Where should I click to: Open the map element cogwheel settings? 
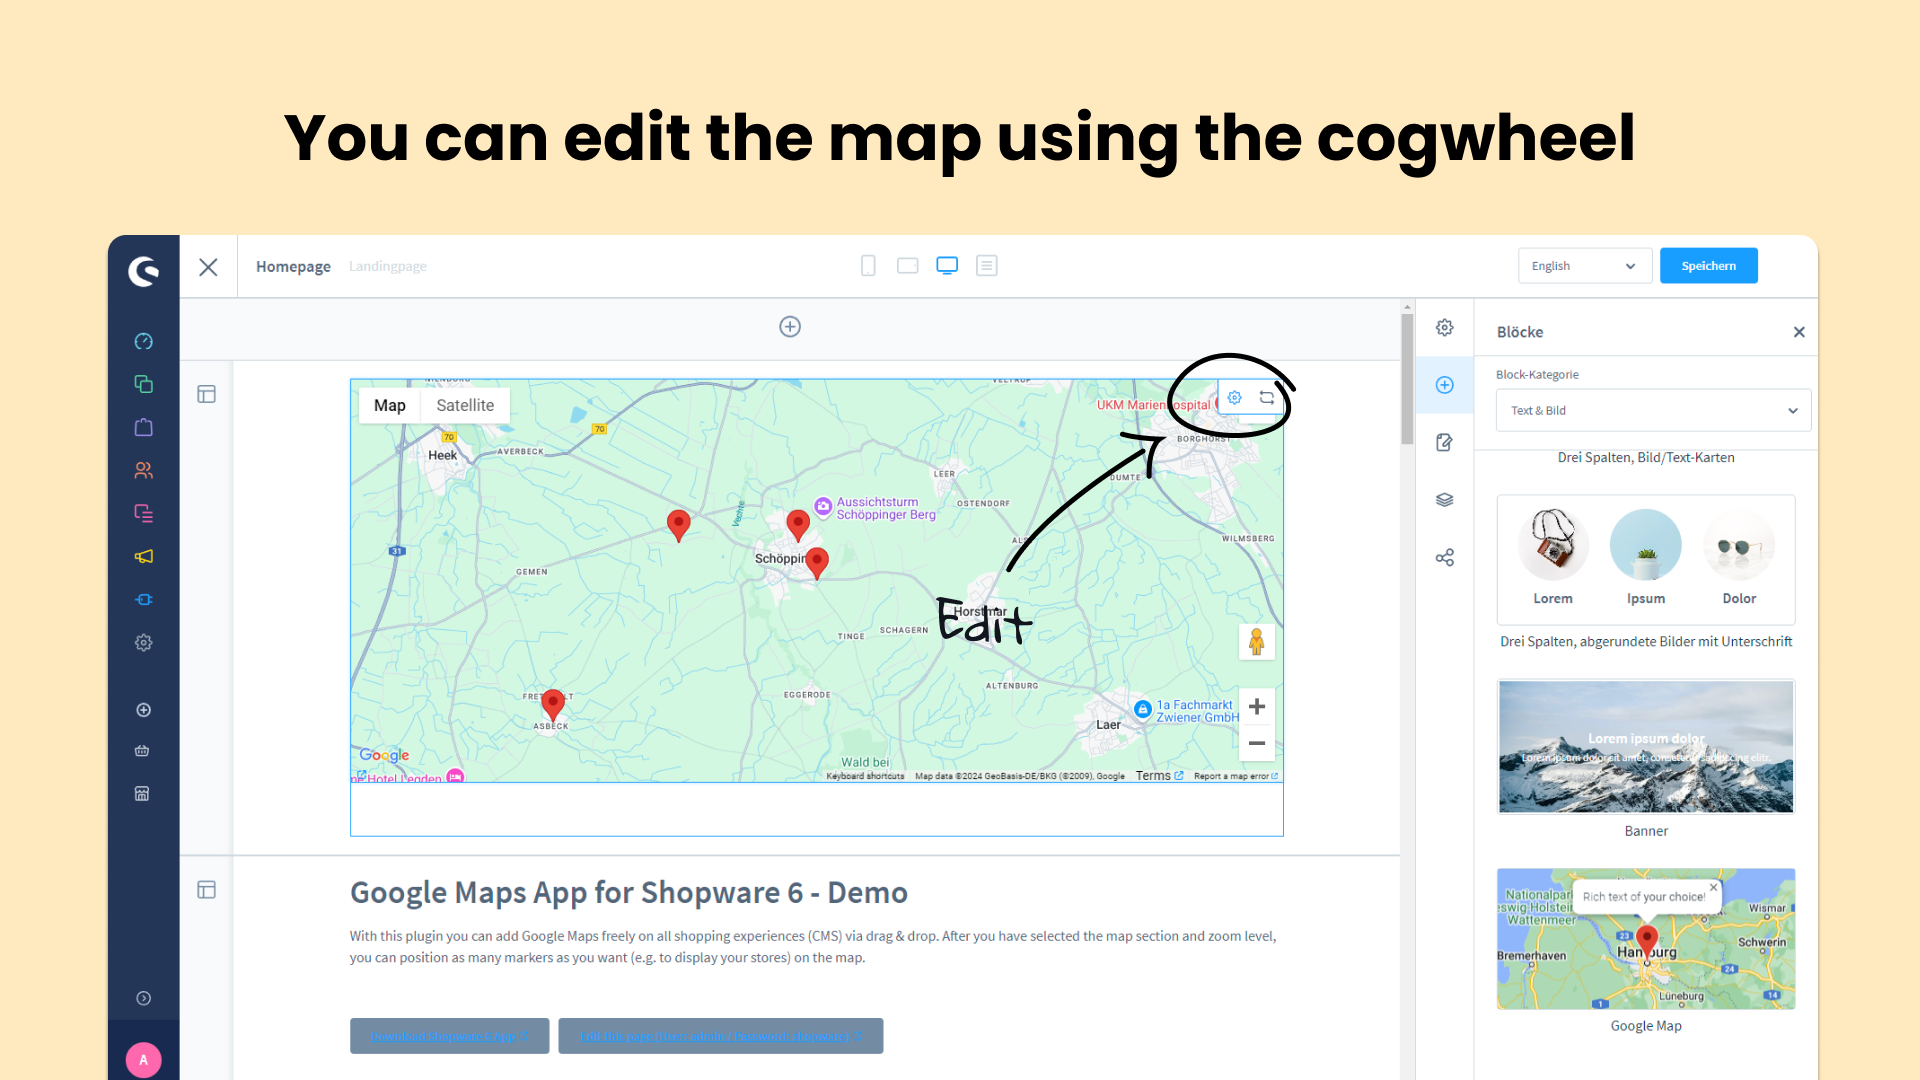pos(1235,398)
